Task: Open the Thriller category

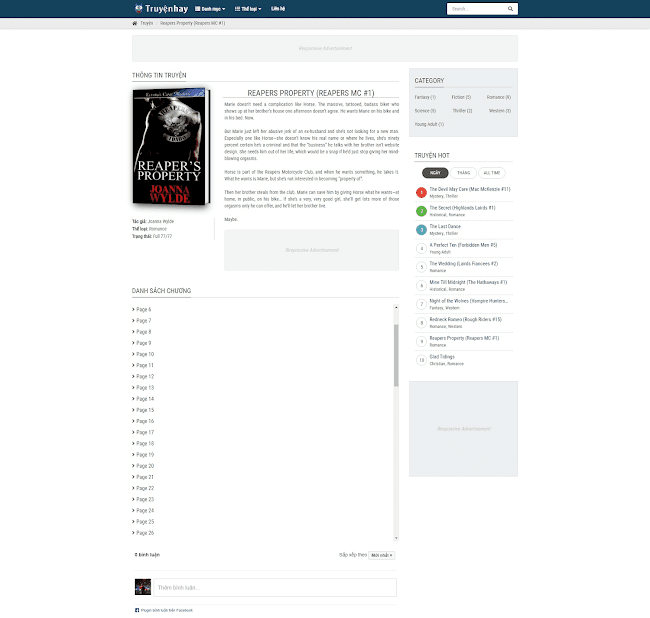Action: (x=462, y=111)
